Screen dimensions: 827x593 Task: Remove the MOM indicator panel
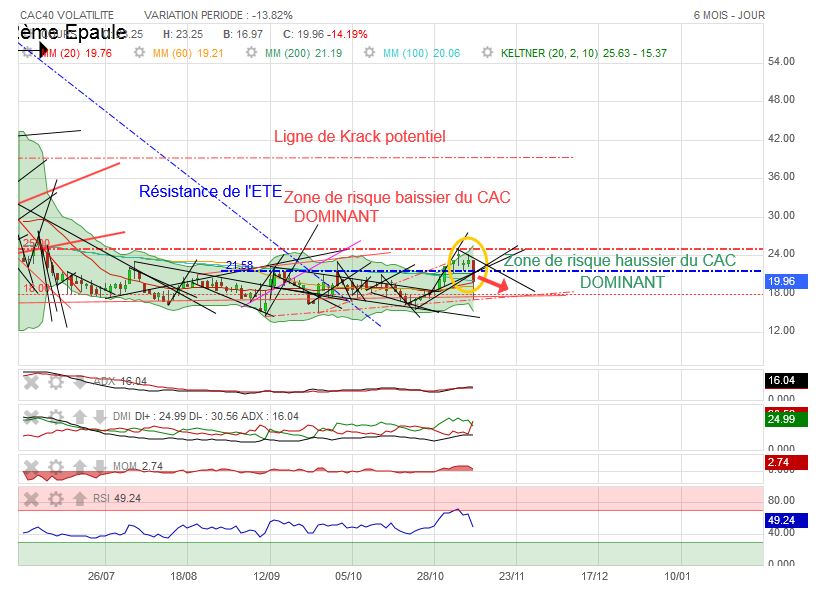pyautogui.click(x=31, y=466)
